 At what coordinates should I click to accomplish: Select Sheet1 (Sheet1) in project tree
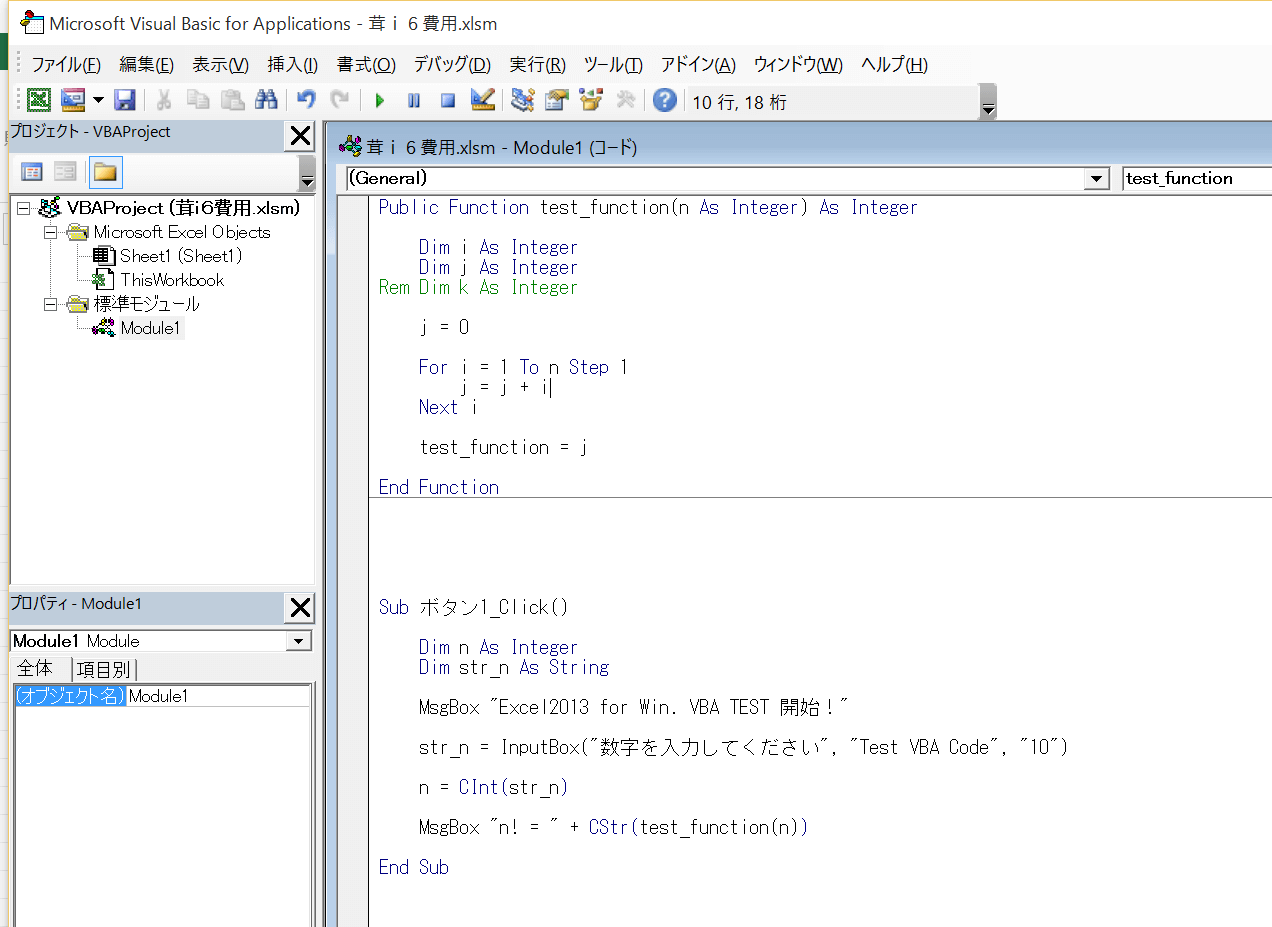181,256
